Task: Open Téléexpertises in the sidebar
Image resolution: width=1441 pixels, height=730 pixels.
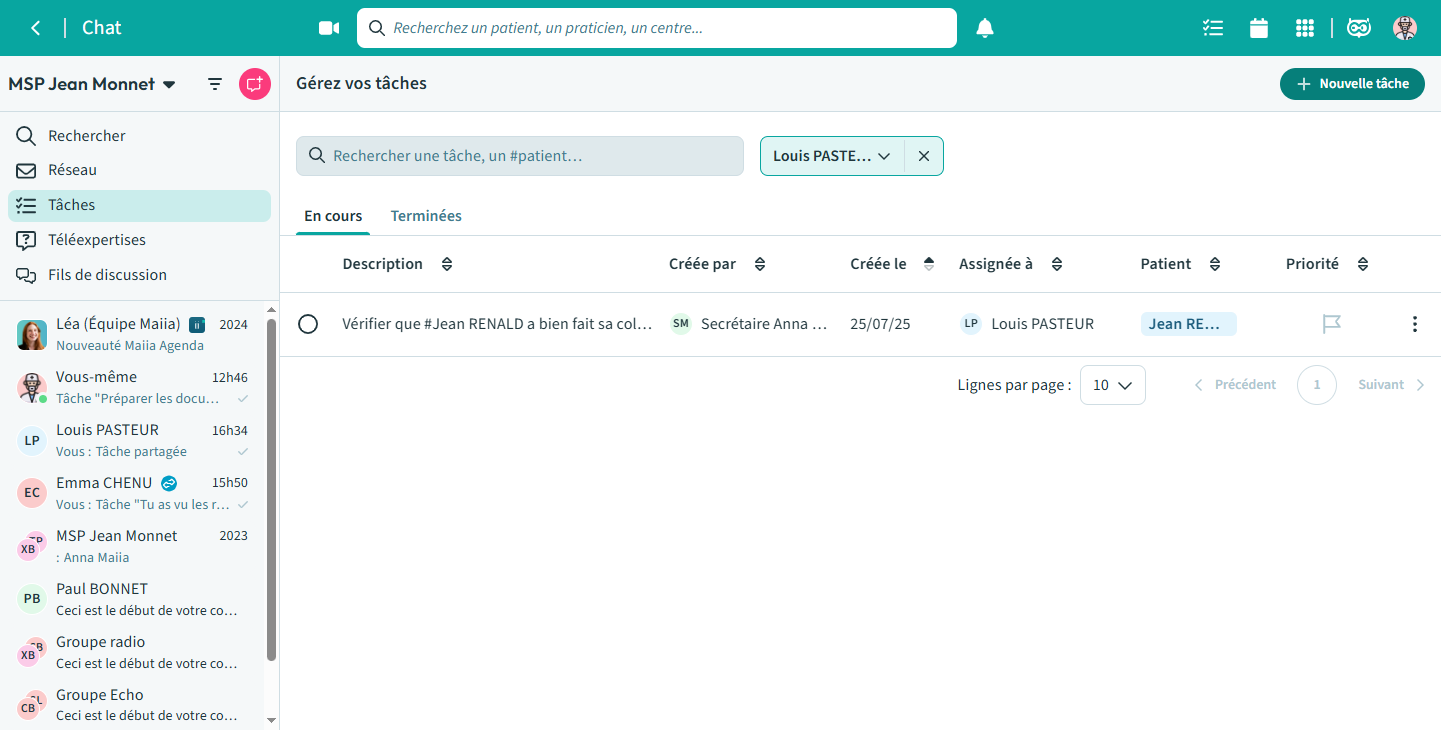Action: [x=97, y=240]
